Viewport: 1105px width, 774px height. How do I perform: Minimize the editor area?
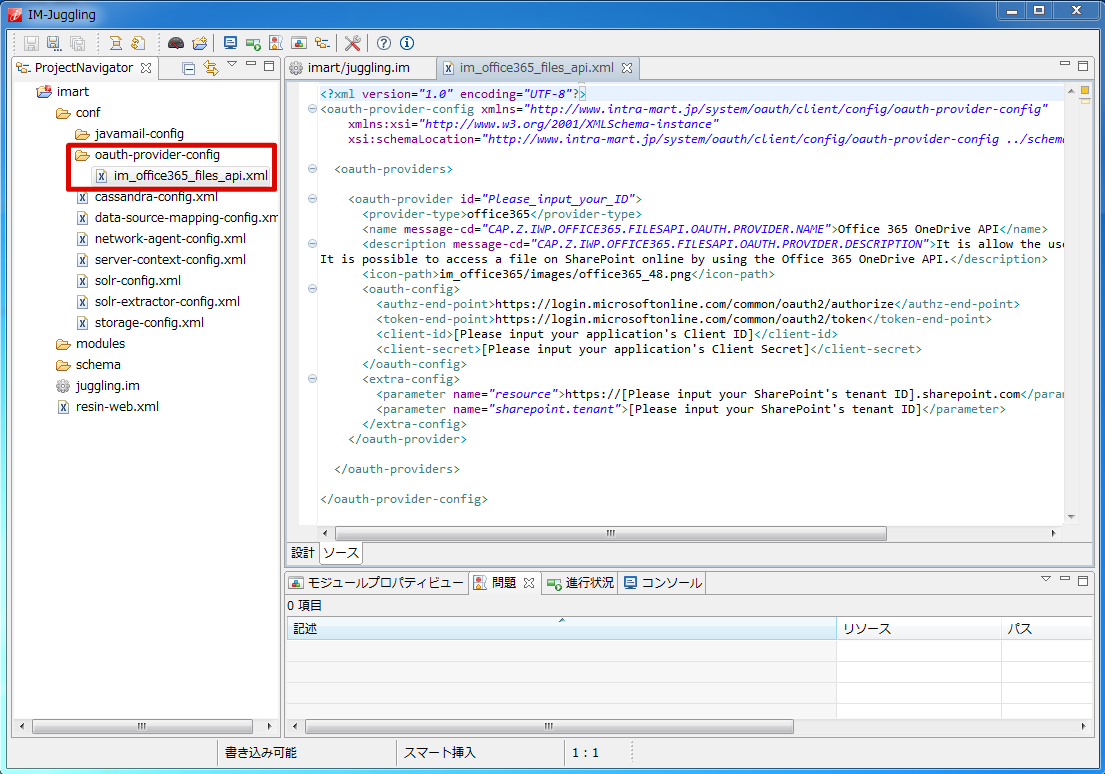[1065, 64]
